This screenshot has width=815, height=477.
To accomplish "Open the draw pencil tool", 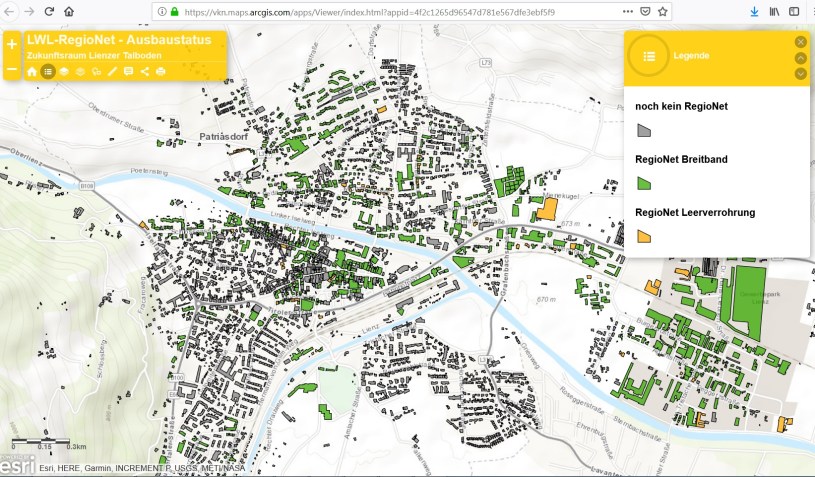I will tap(113, 72).
